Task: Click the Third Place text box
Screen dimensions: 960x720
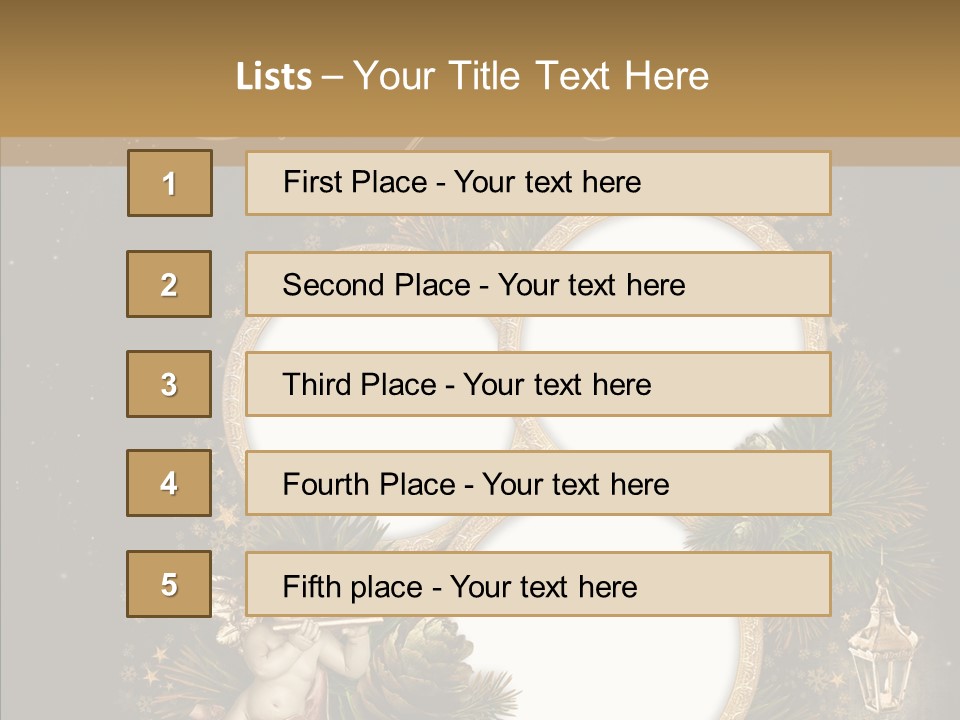Action: click(x=538, y=384)
